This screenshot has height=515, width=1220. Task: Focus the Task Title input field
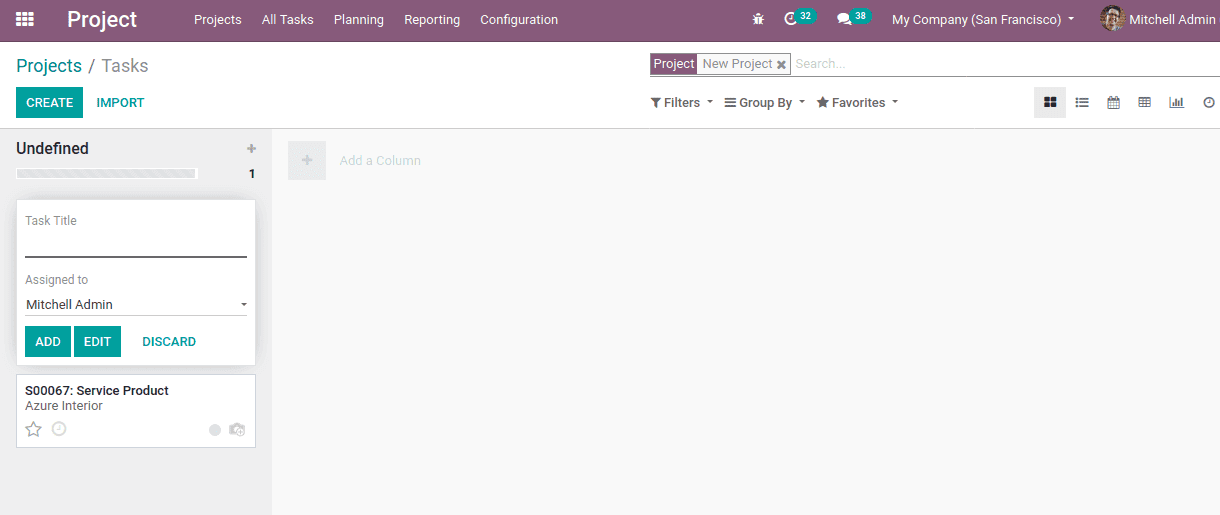136,244
